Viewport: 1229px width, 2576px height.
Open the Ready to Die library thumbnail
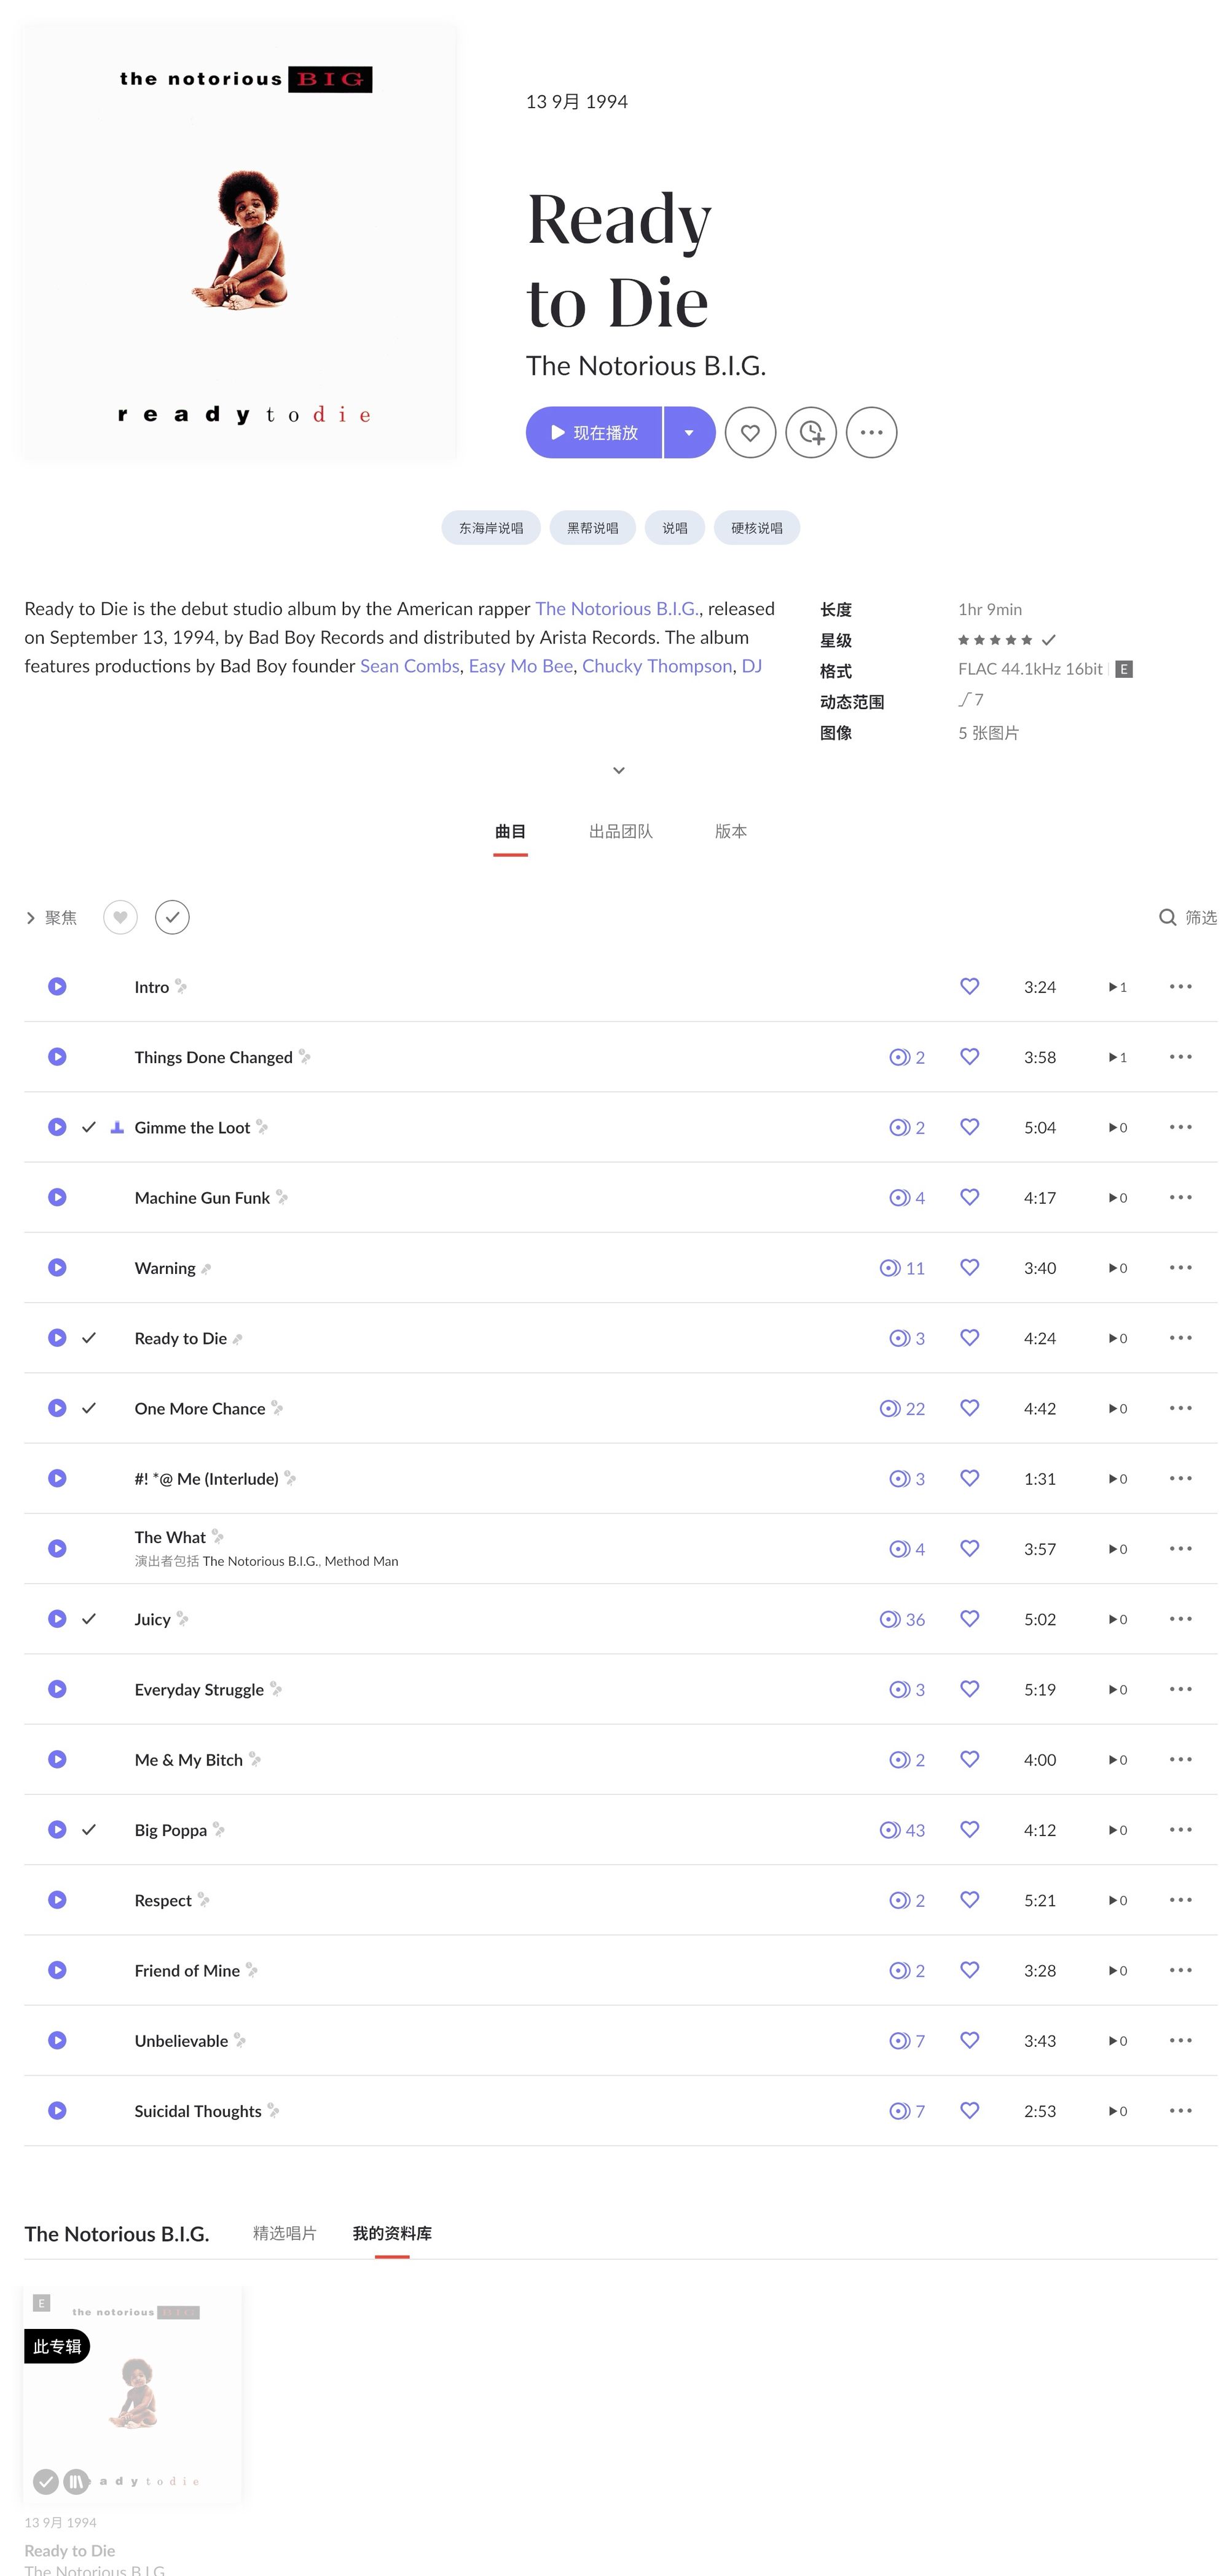pyautogui.click(x=133, y=2395)
